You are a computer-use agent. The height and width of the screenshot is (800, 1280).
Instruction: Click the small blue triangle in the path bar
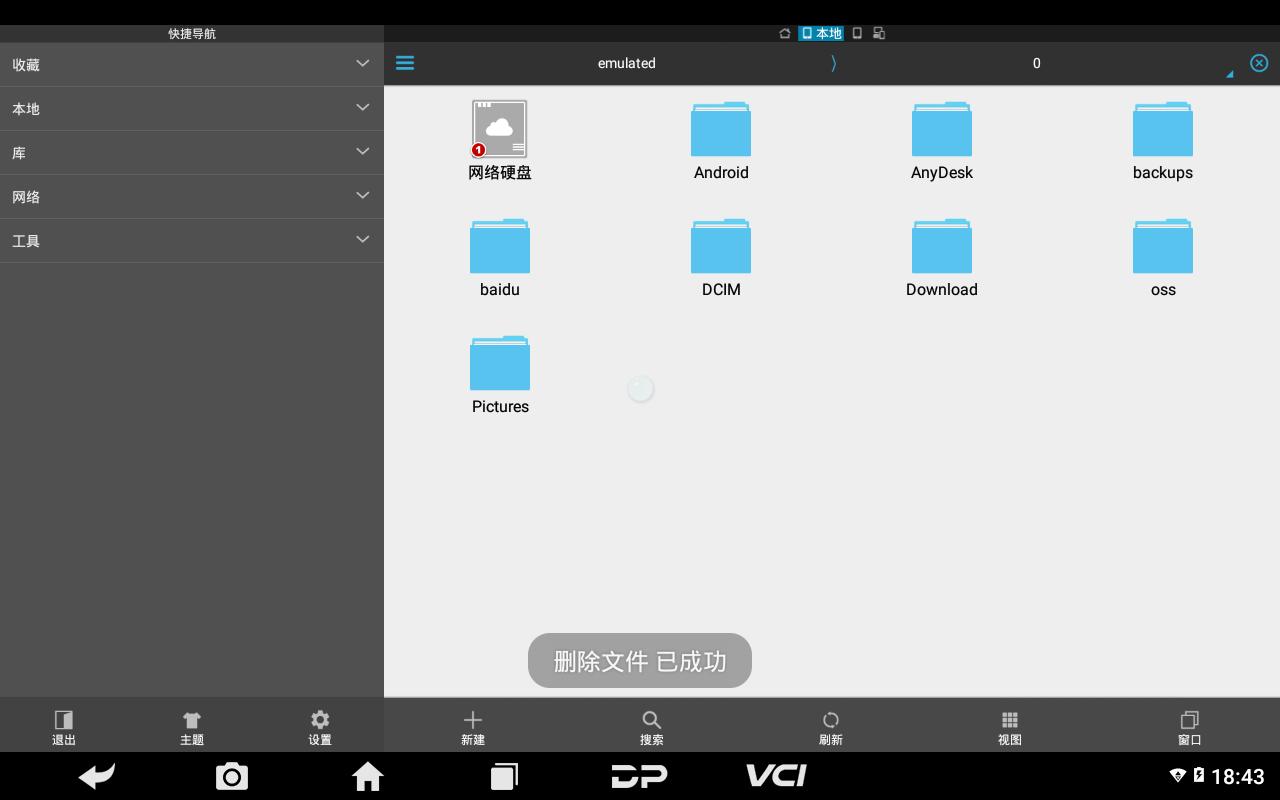tap(1229, 74)
